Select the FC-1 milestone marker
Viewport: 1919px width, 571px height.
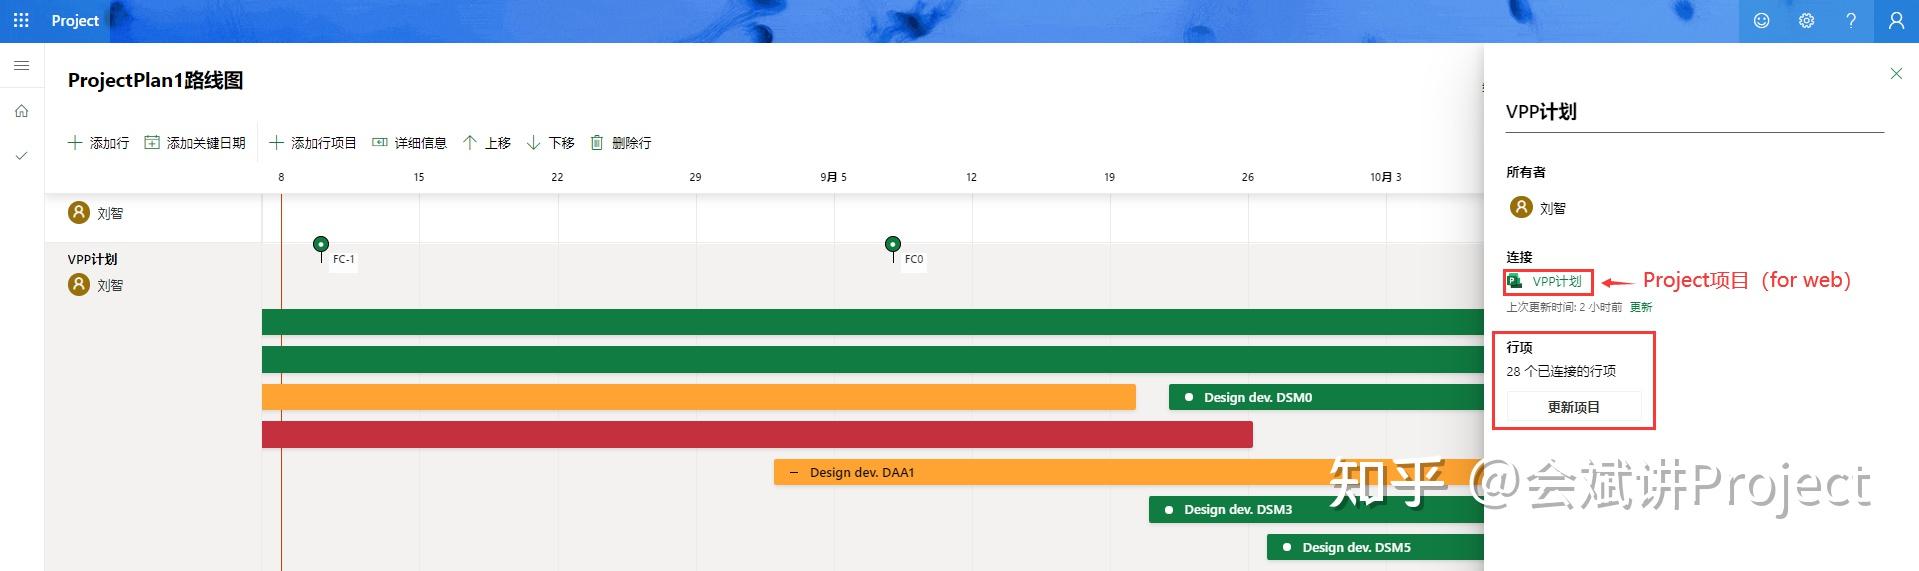[321, 245]
